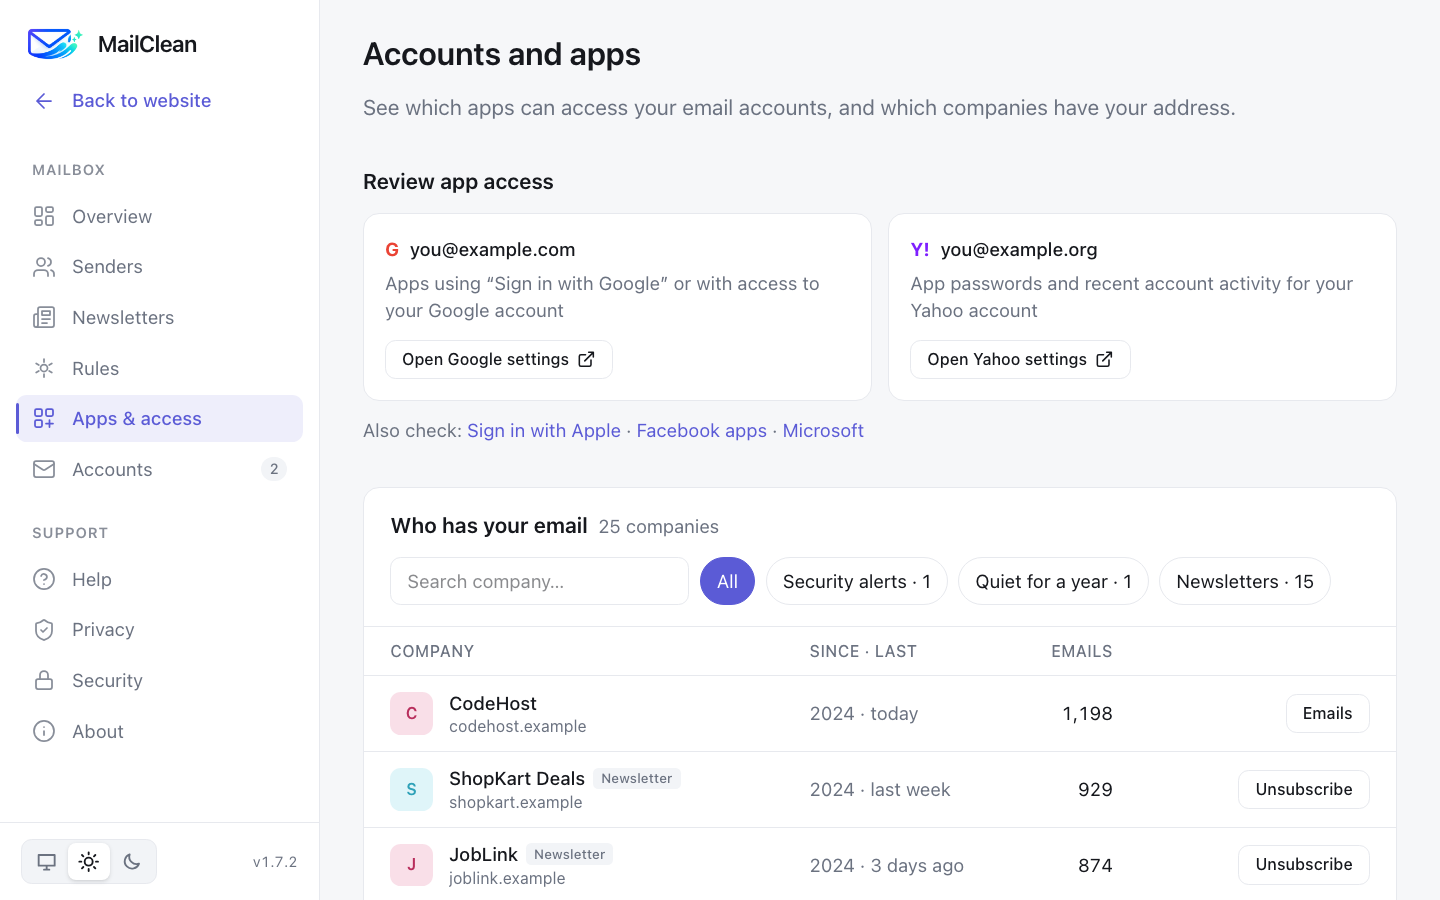This screenshot has width=1440, height=900.
Task: Click the Rules icon in sidebar
Action: [x=44, y=368]
